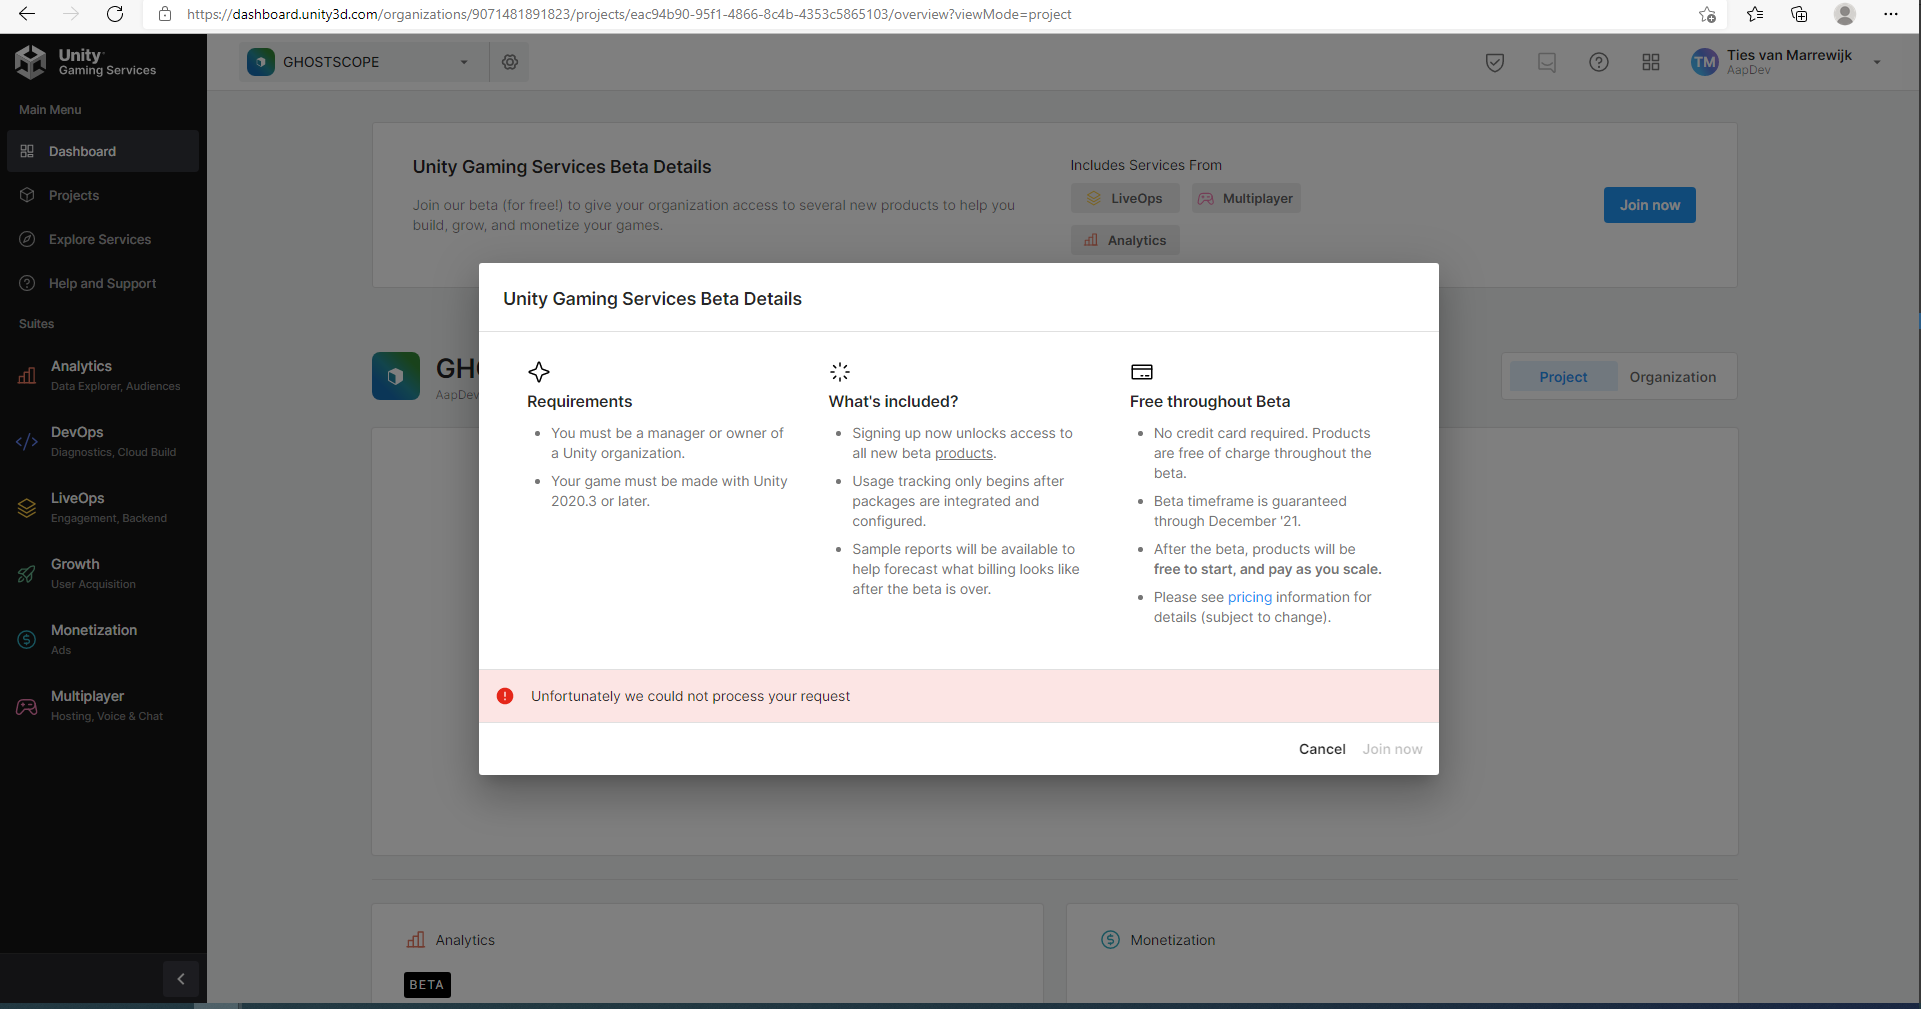Open the browser profile icon
1921x1009 pixels.
point(1845,14)
